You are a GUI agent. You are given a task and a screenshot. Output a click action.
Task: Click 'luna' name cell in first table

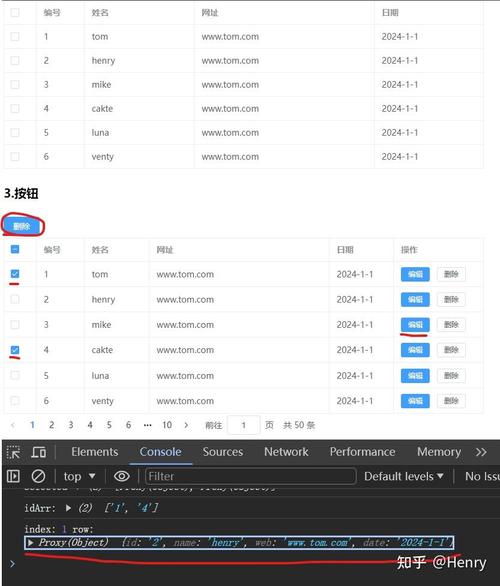tap(100, 133)
